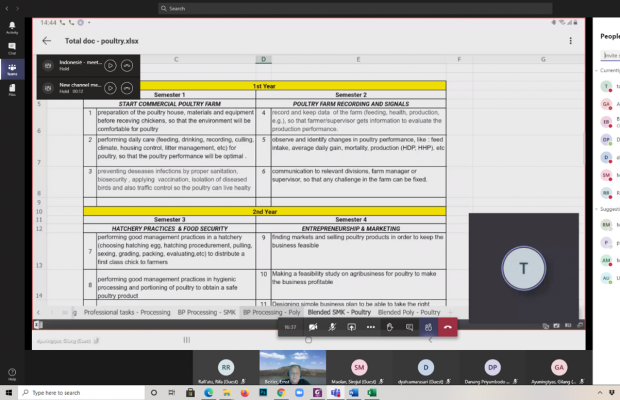Switch to BP Processing - Poly sheet tab
The width and height of the screenshot is (620, 400).
coord(272,312)
